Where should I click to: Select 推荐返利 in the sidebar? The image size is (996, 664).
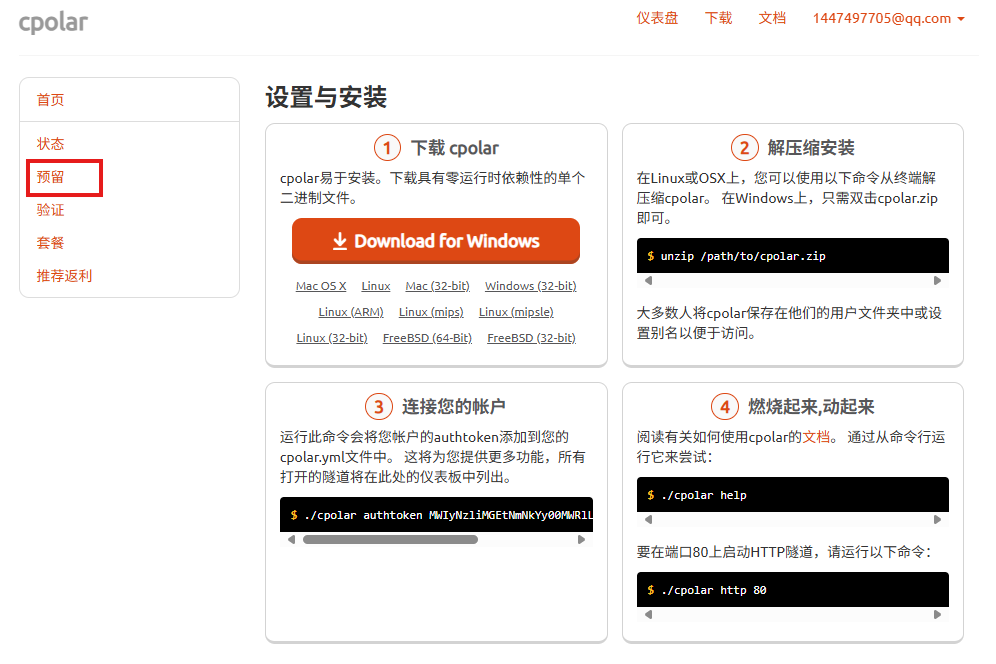[x=64, y=276]
